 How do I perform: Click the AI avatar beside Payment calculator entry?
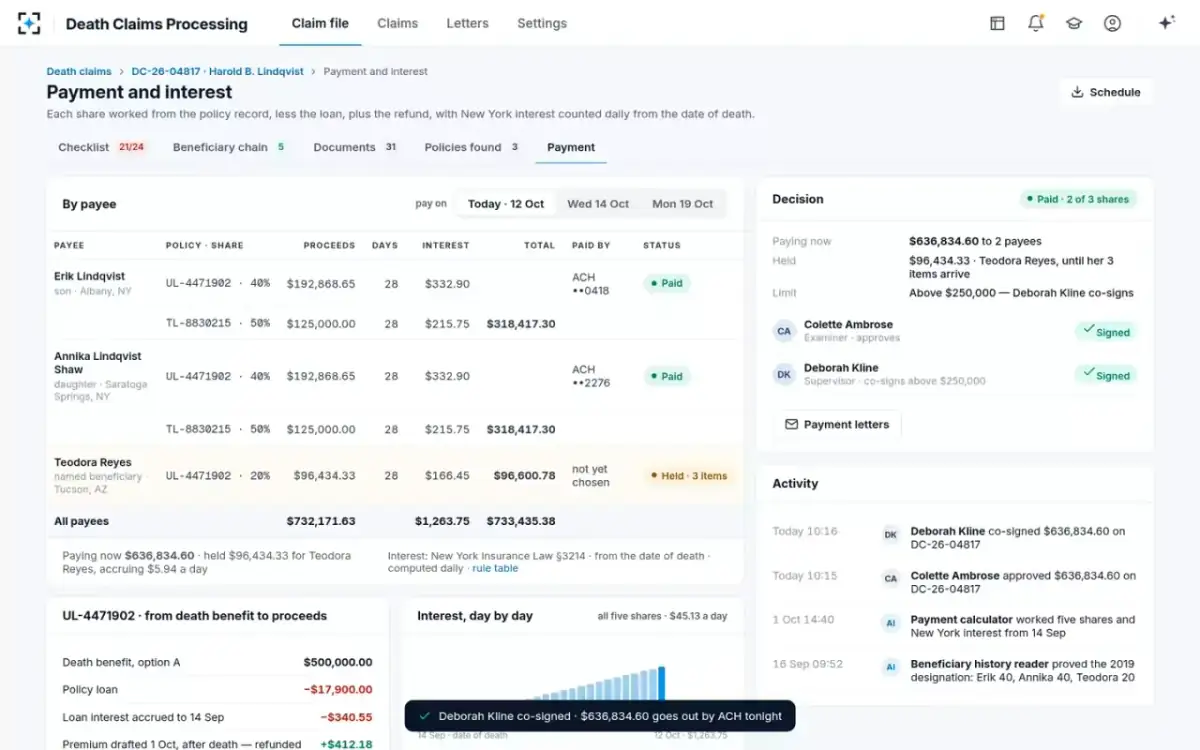(x=890, y=623)
